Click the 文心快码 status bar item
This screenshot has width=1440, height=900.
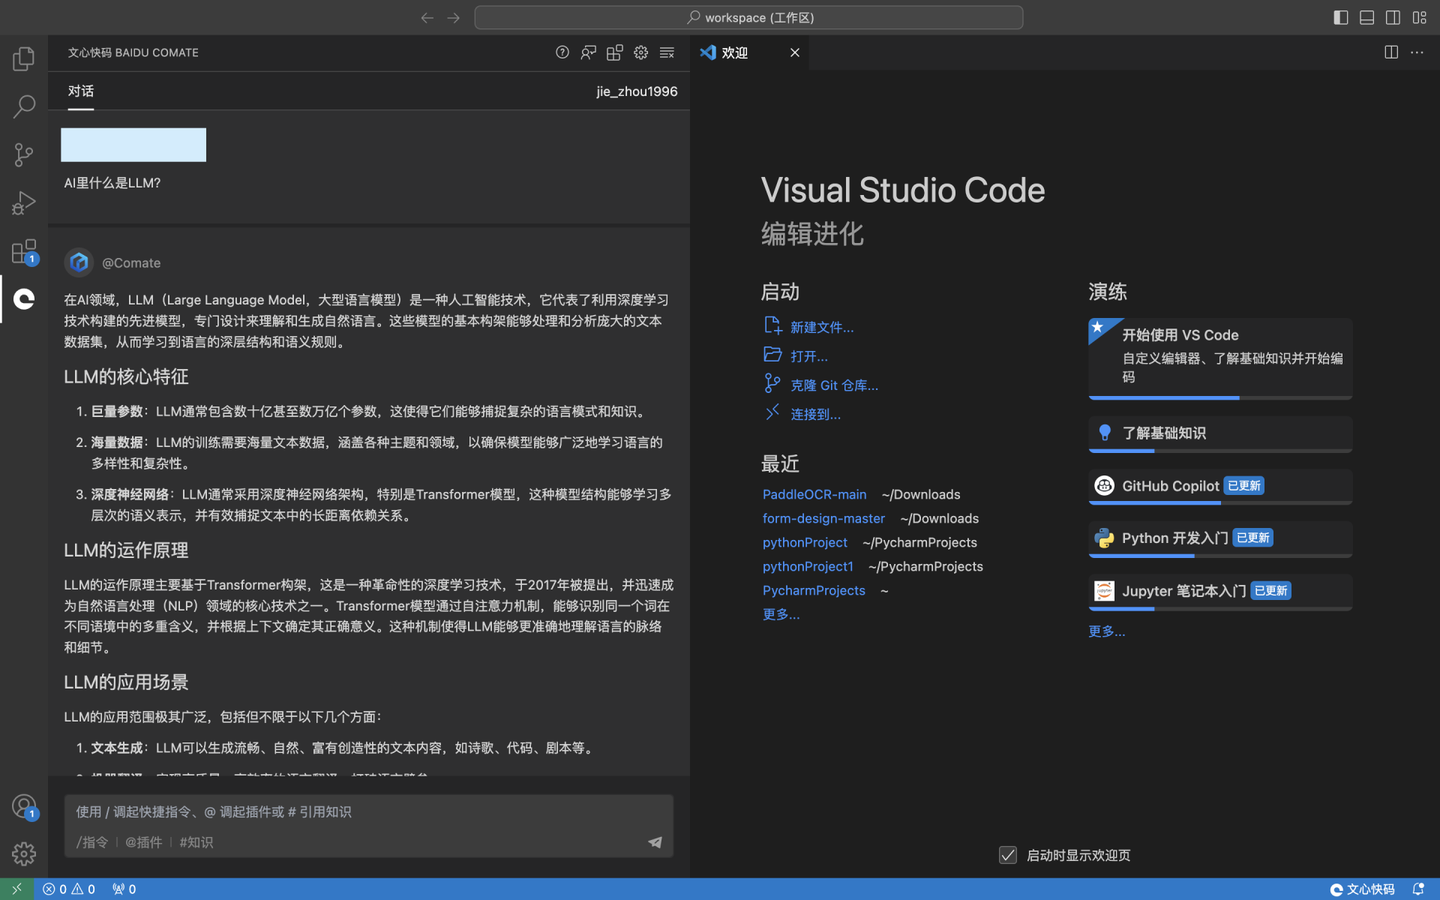click(x=1362, y=889)
